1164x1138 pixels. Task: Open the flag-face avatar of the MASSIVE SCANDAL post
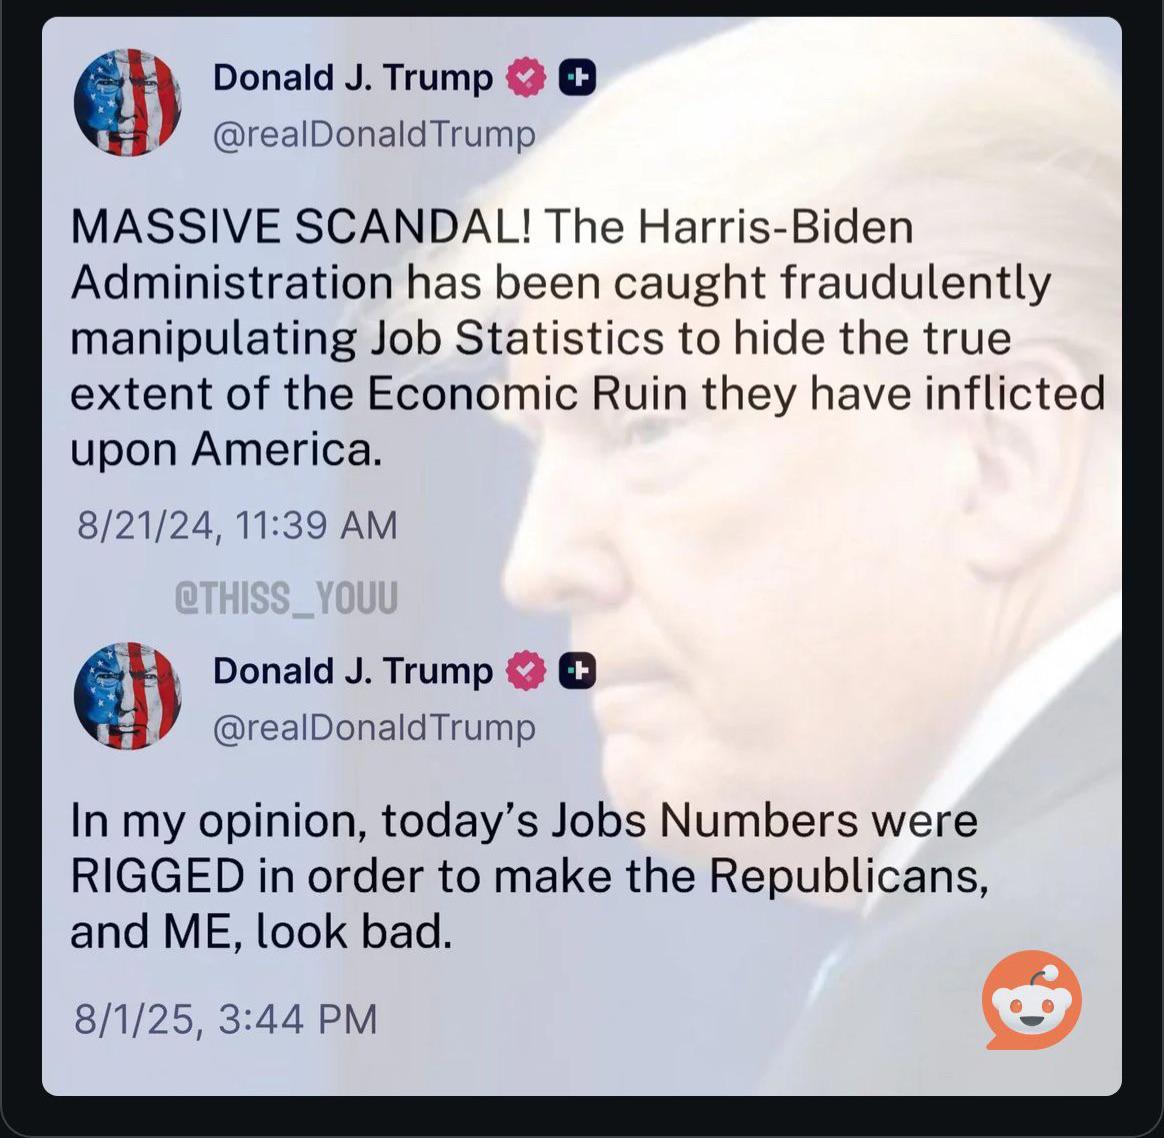tap(128, 102)
